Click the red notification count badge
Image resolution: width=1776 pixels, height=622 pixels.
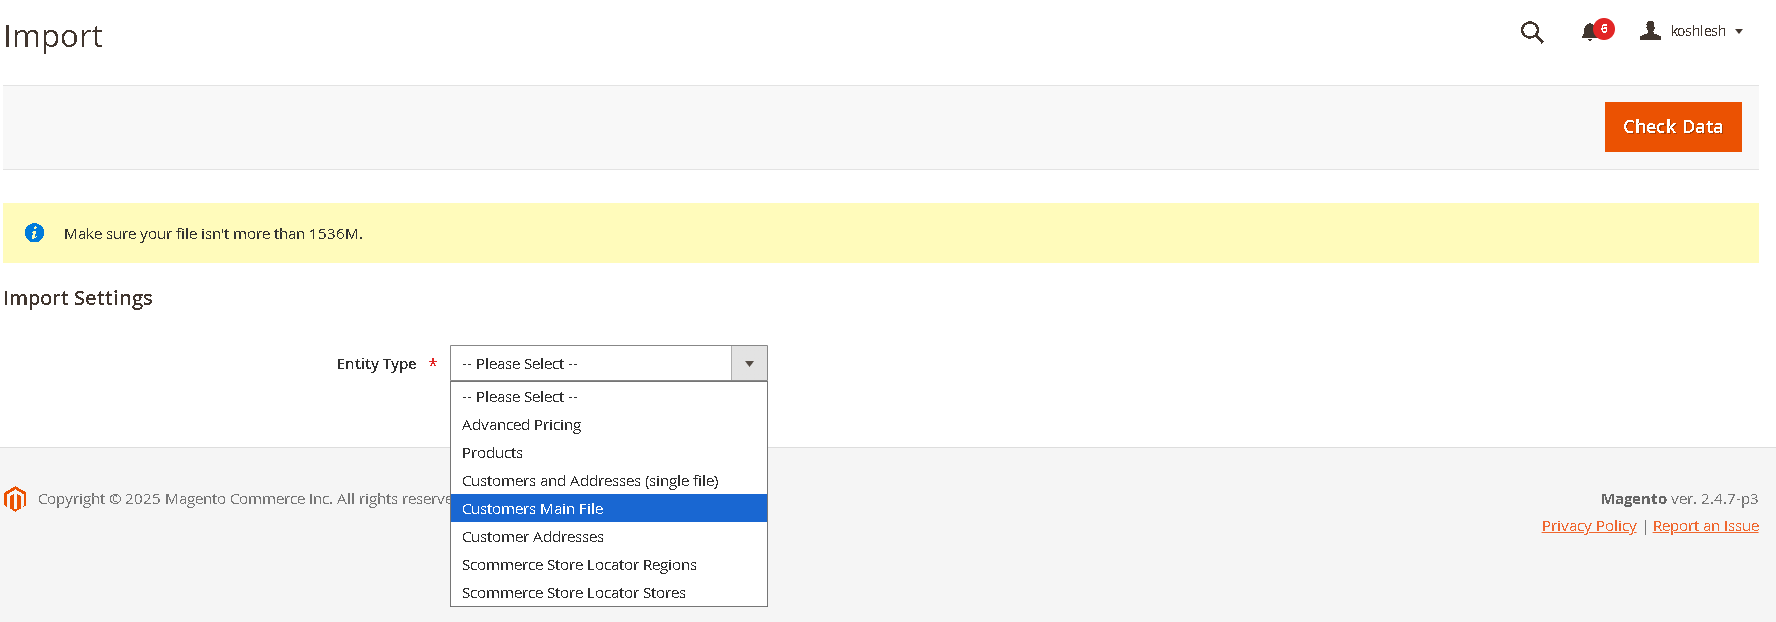tap(1604, 28)
